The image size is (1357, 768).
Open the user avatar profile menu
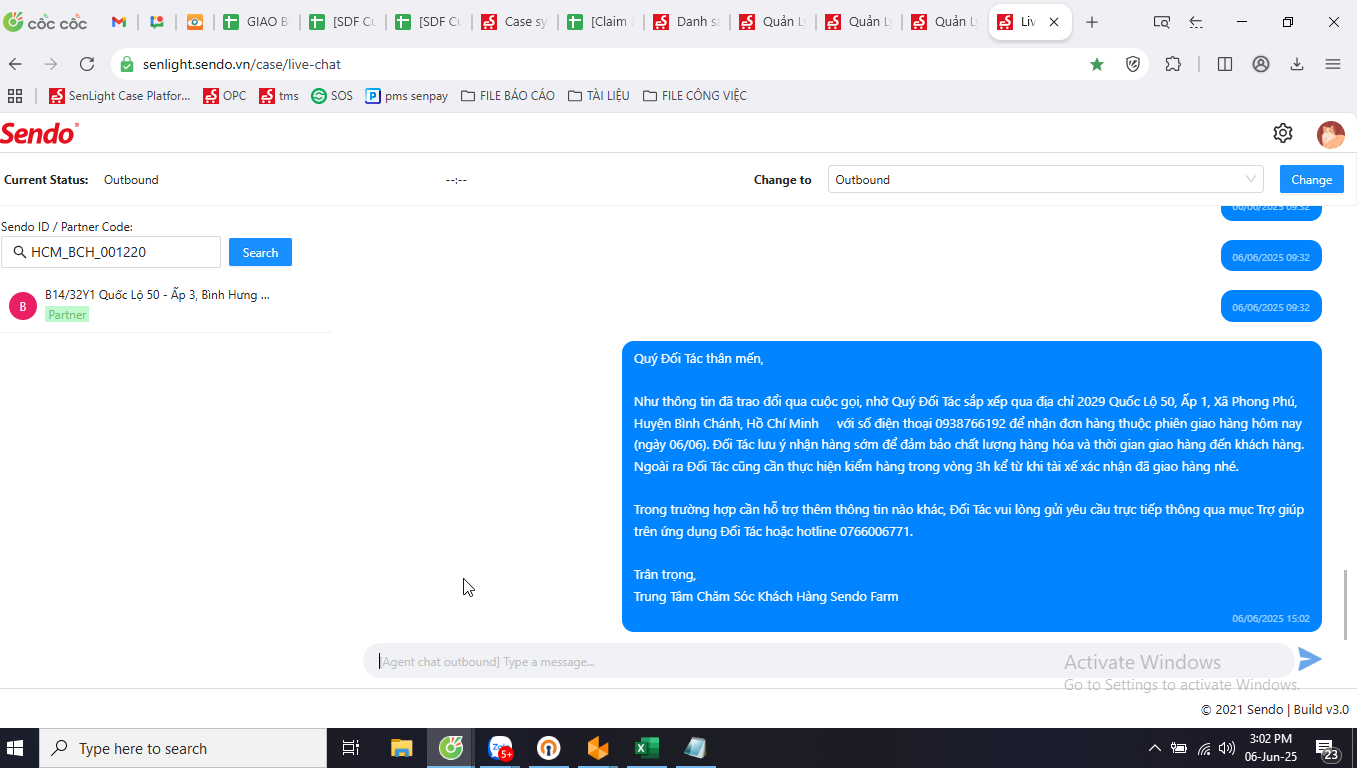(x=1331, y=134)
